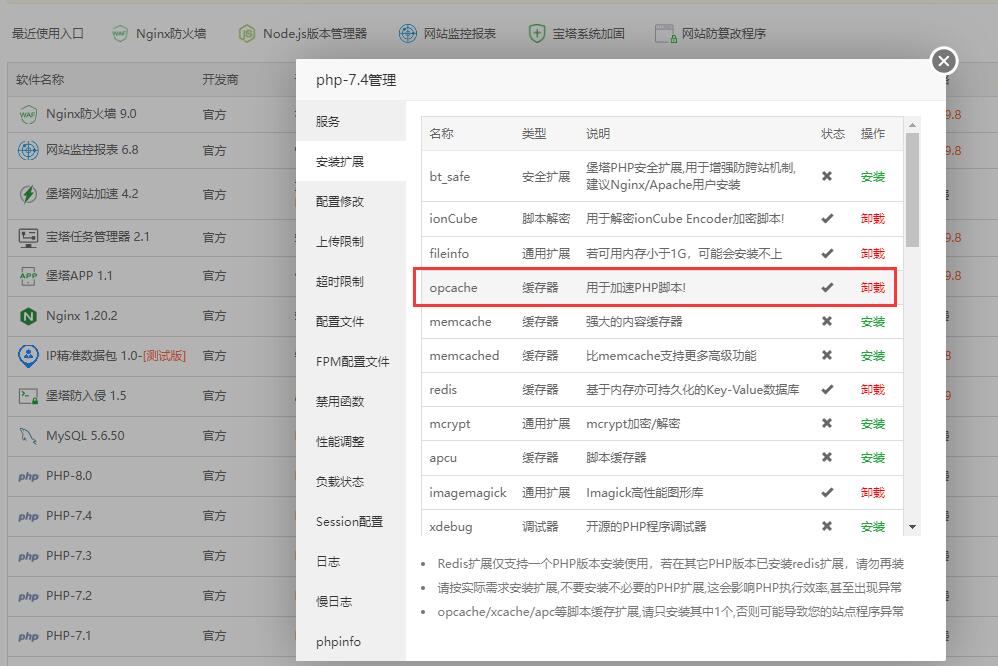Open Nginx防火墙 shortcut icon in top bar
The width and height of the screenshot is (998, 666).
(x=119, y=33)
